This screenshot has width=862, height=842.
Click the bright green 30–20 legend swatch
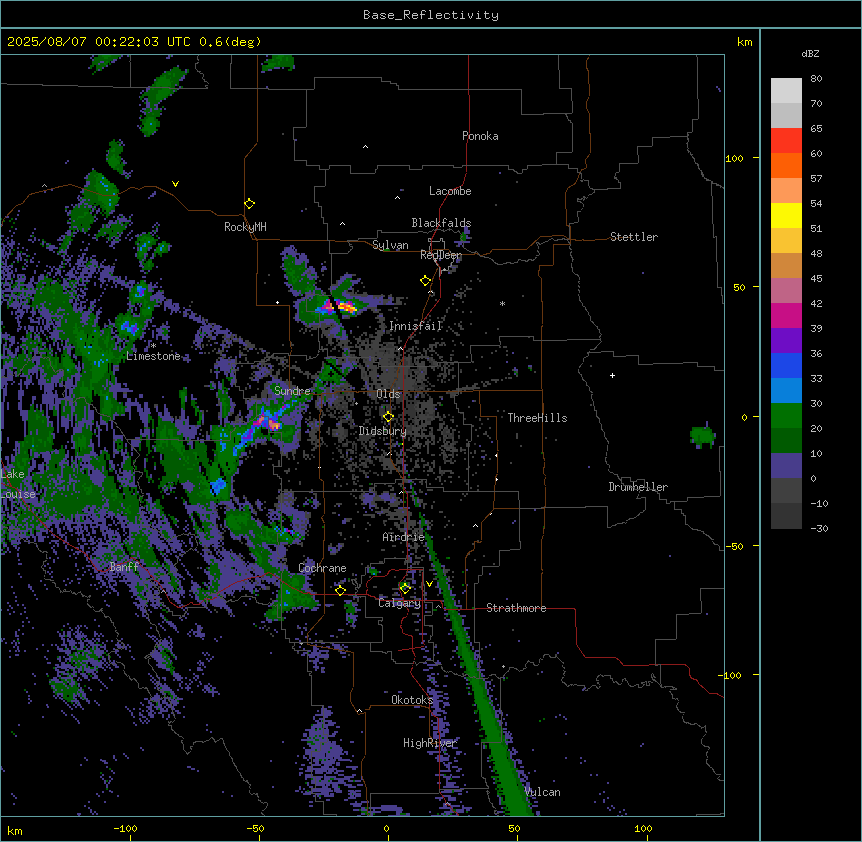point(786,416)
